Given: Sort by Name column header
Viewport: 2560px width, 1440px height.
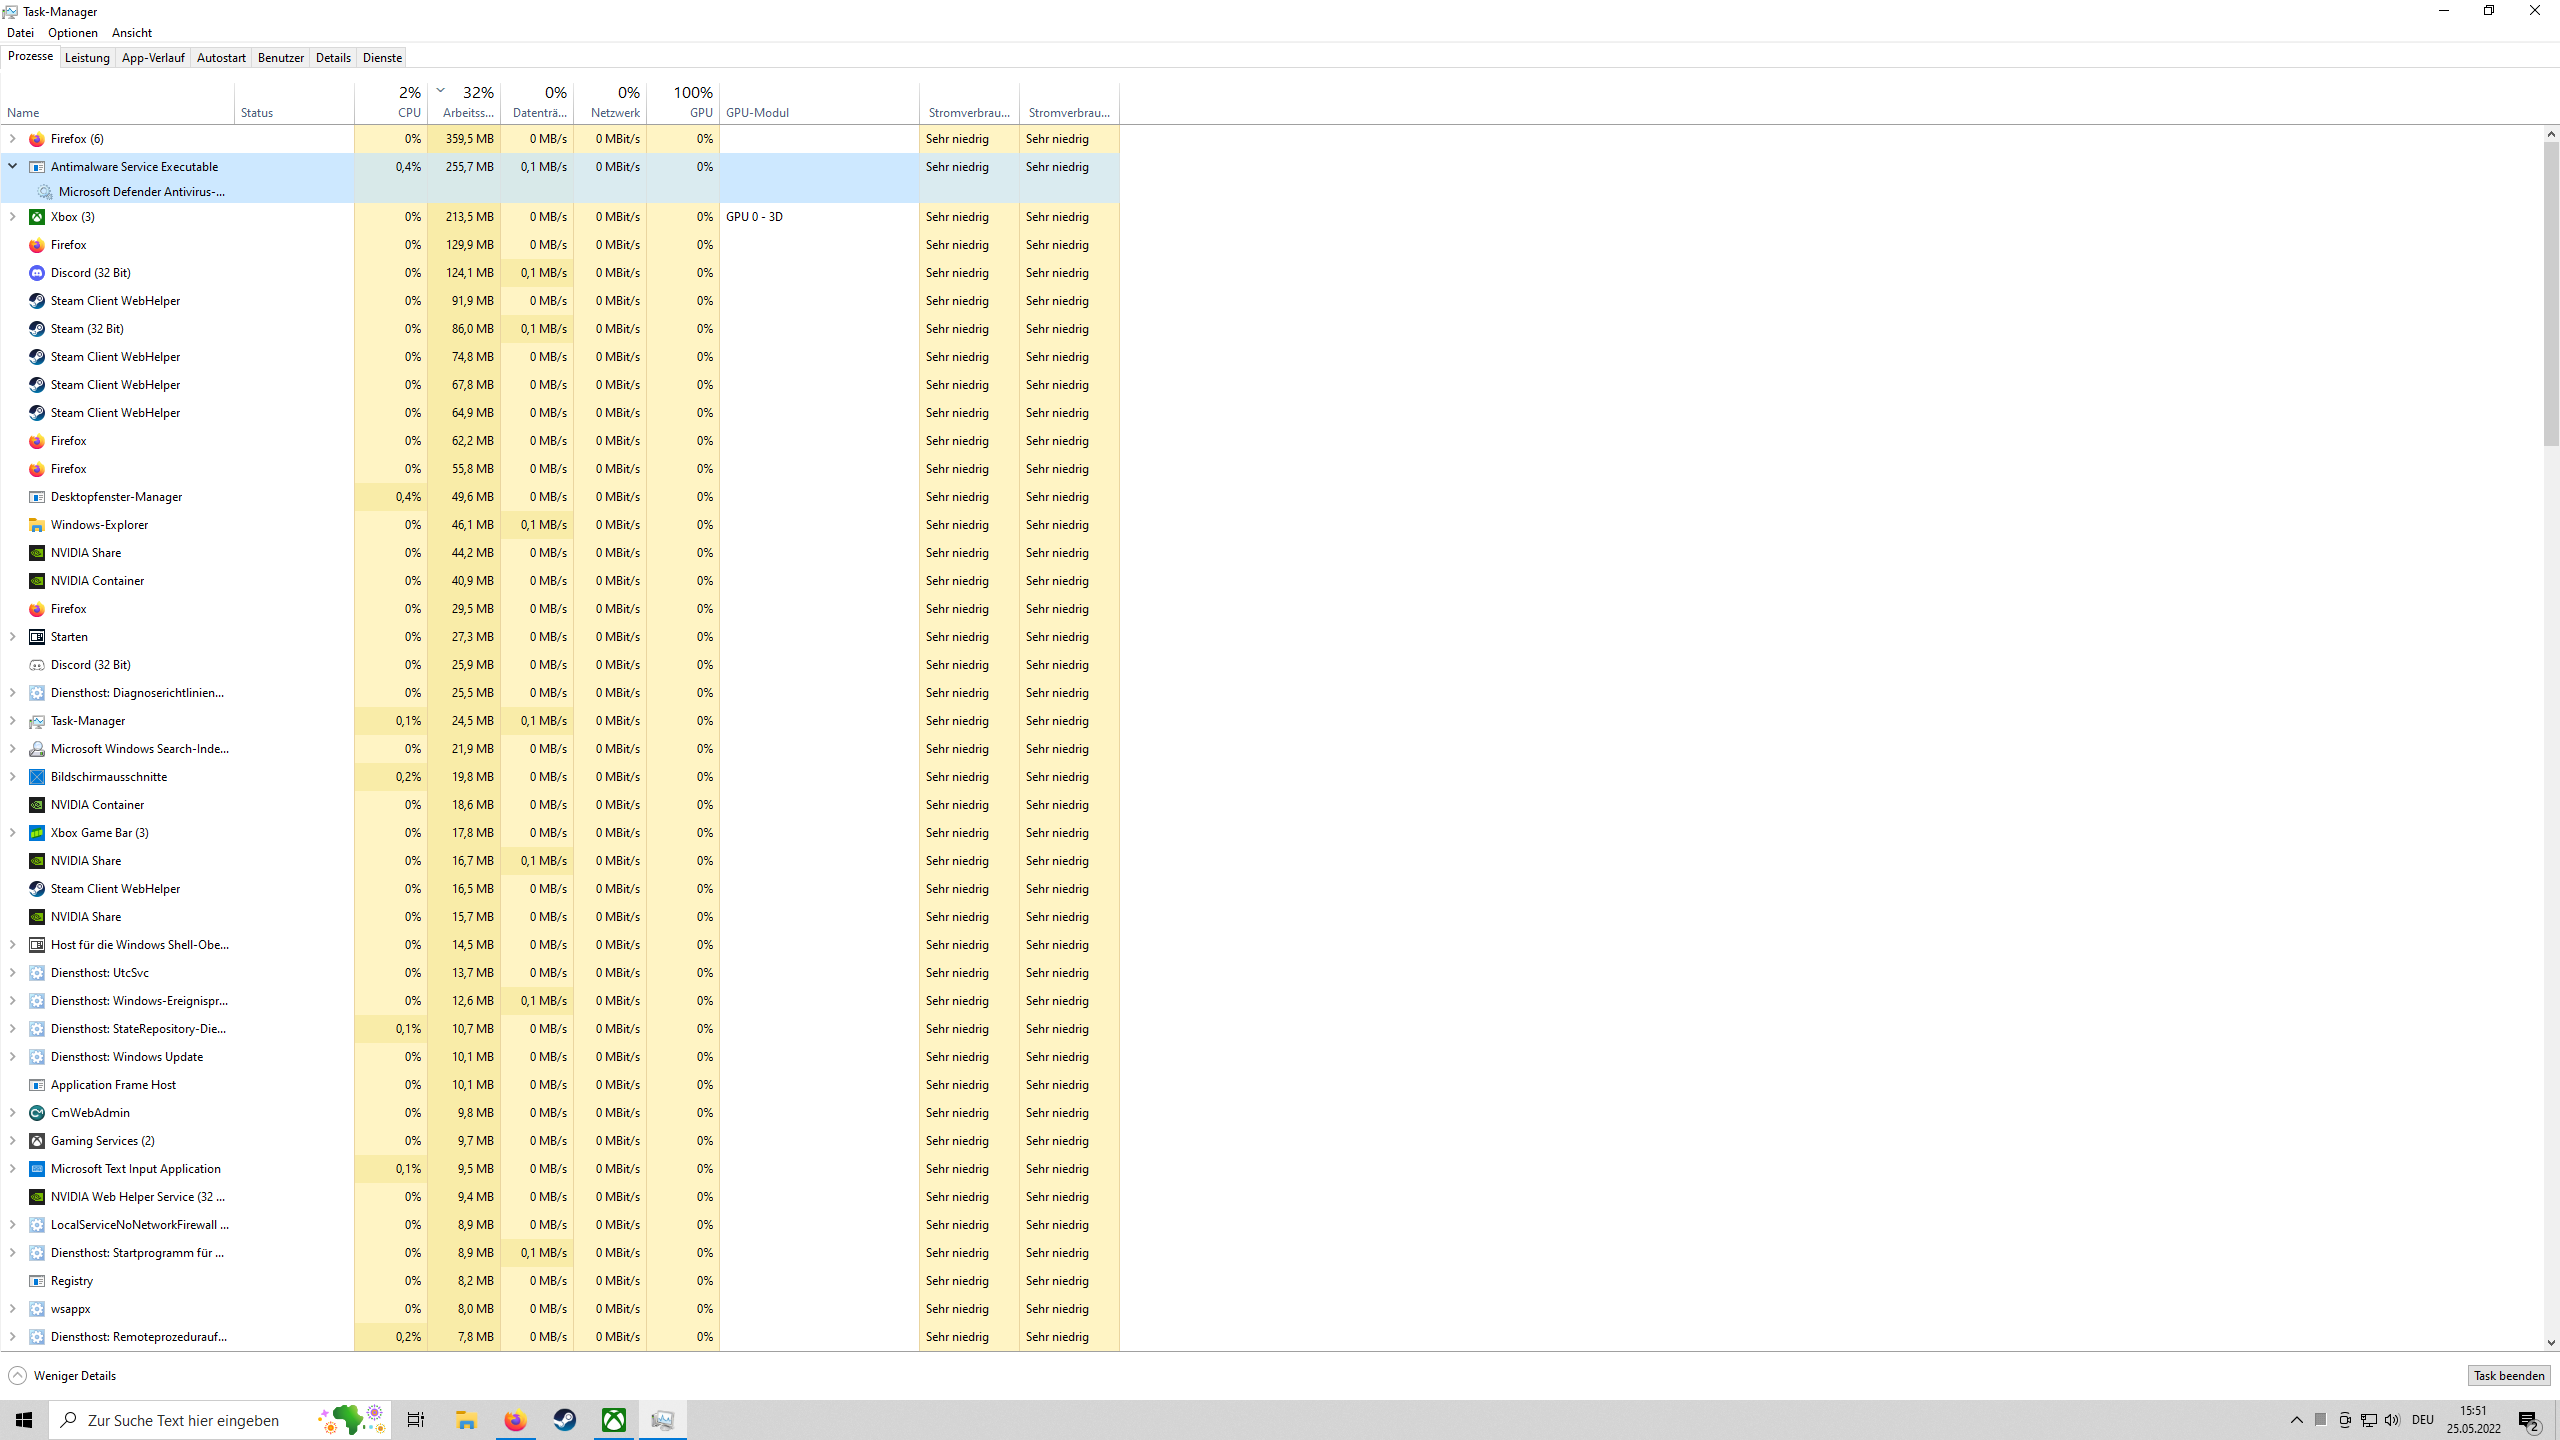Looking at the screenshot, I should [x=118, y=103].
